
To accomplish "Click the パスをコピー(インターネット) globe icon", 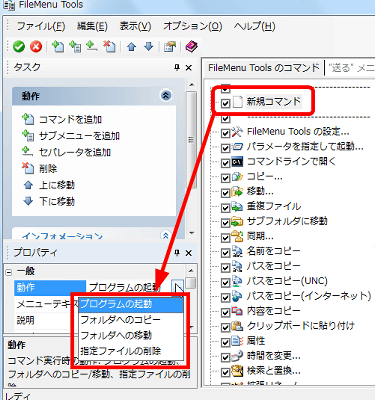I will (x=237, y=296).
